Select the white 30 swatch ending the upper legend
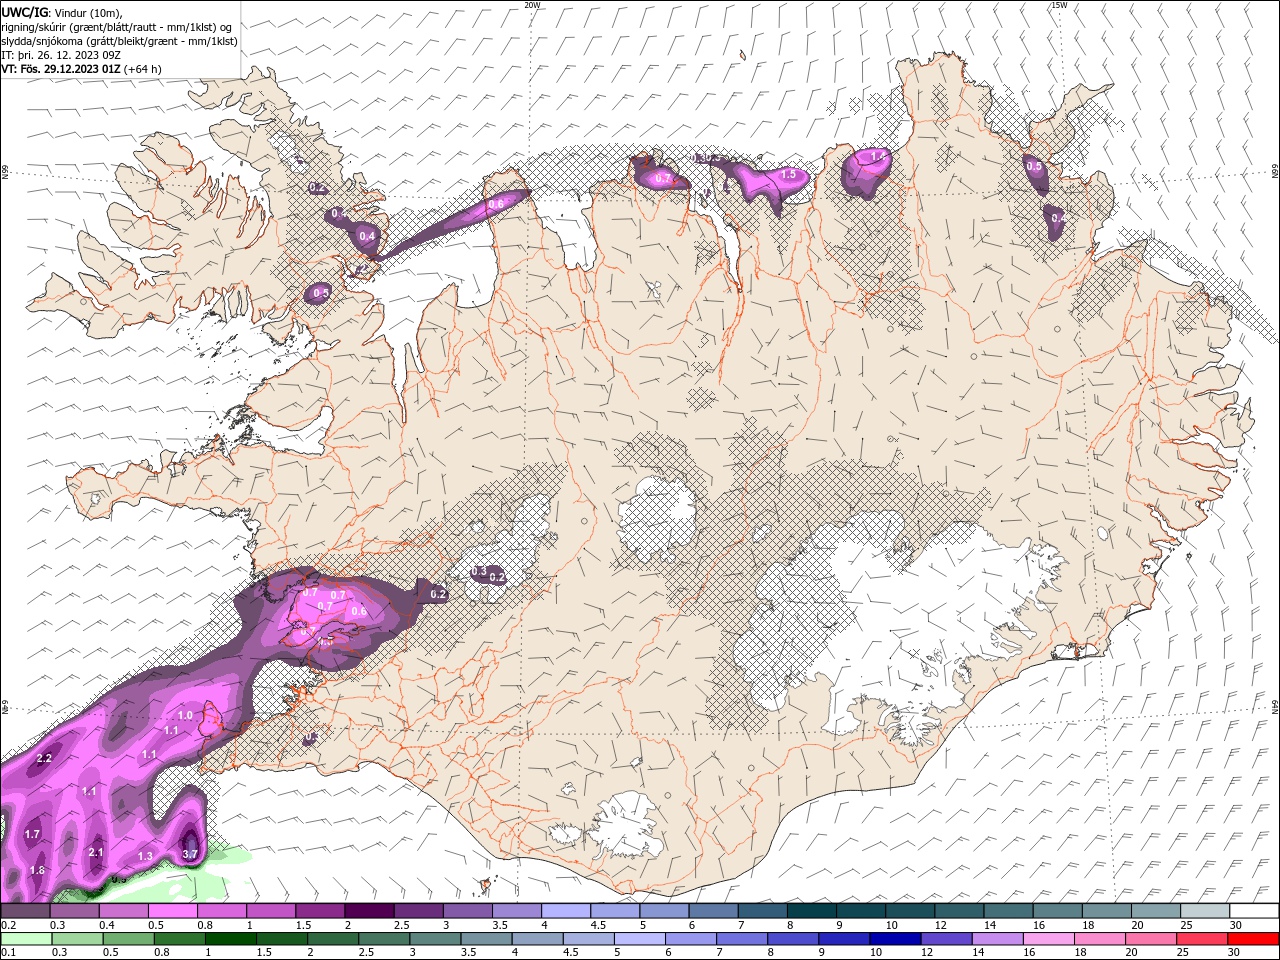 click(x=1254, y=911)
